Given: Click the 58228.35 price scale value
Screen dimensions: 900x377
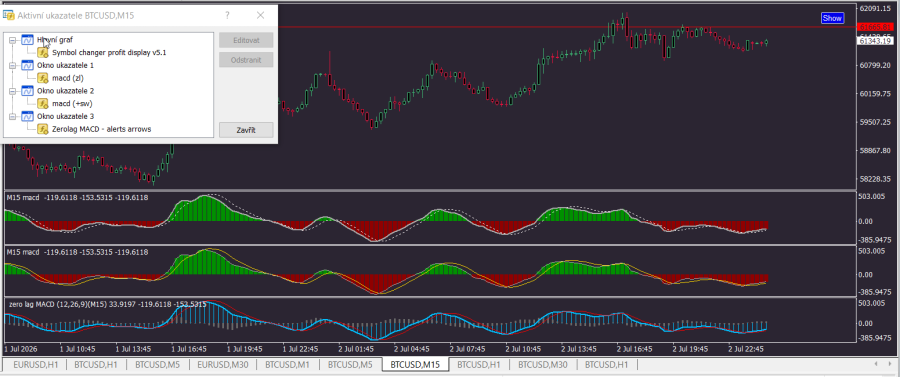Looking at the screenshot, I should [x=874, y=179].
